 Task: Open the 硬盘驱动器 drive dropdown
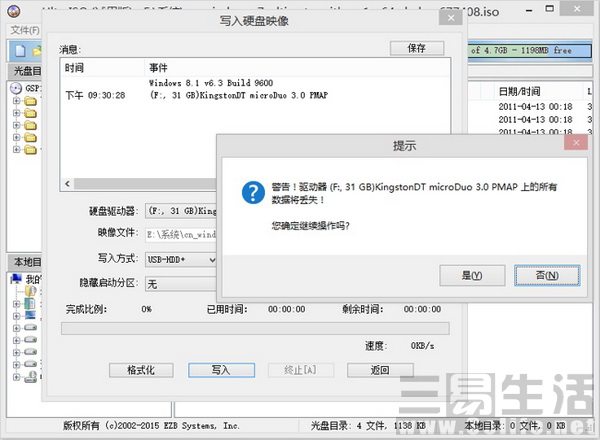(181, 211)
